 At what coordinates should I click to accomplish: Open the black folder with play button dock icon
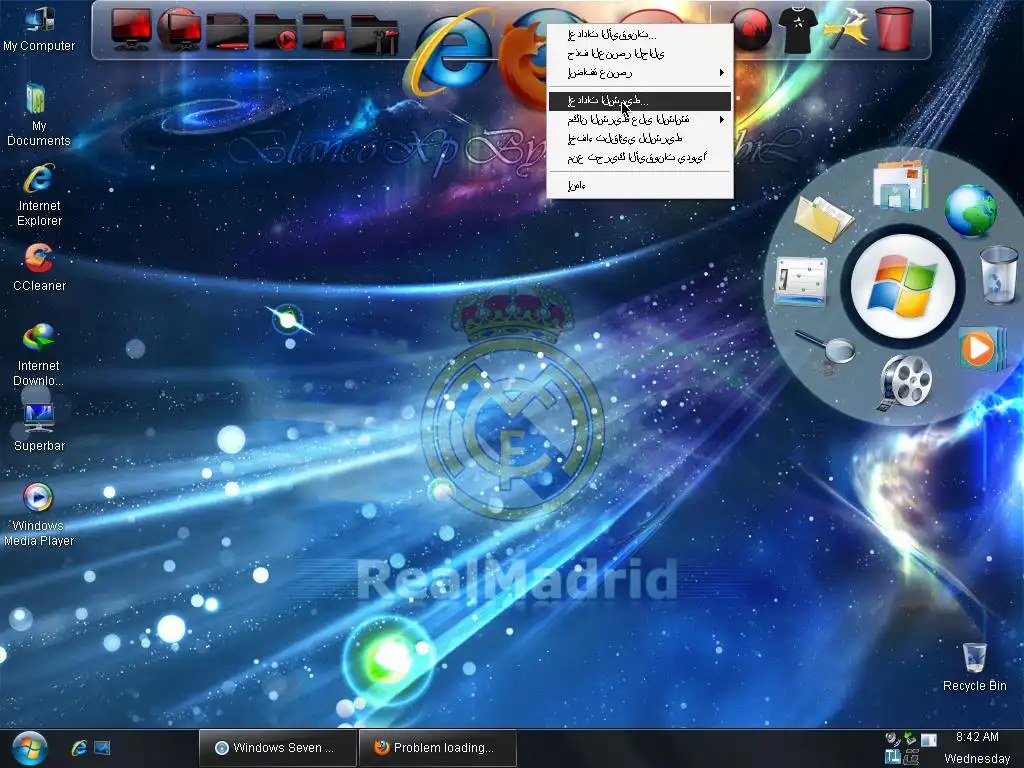click(276, 31)
